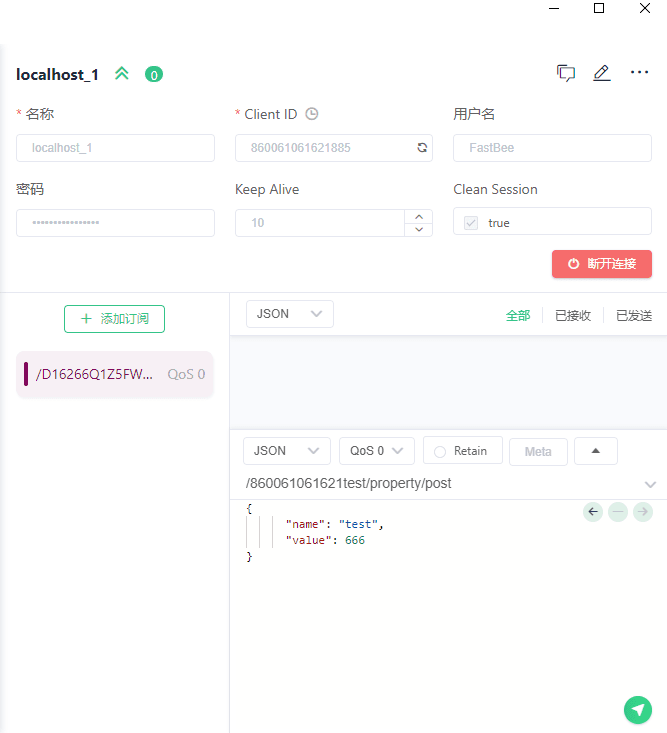
Task: Click the 密码 password field
Action: coord(115,223)
